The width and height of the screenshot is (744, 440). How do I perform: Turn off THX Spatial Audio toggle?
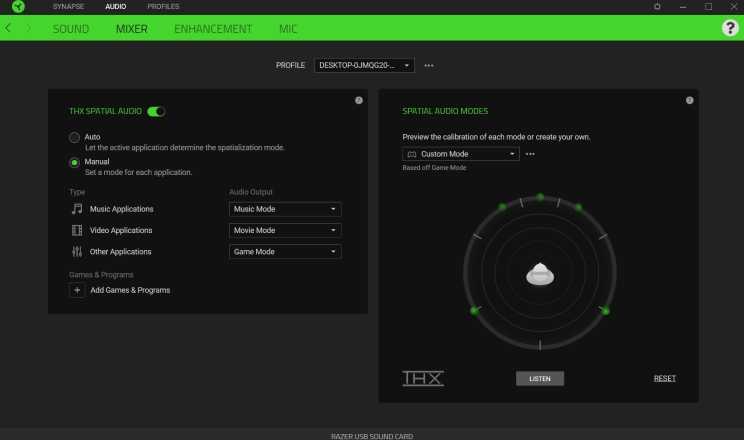[156, 111]
